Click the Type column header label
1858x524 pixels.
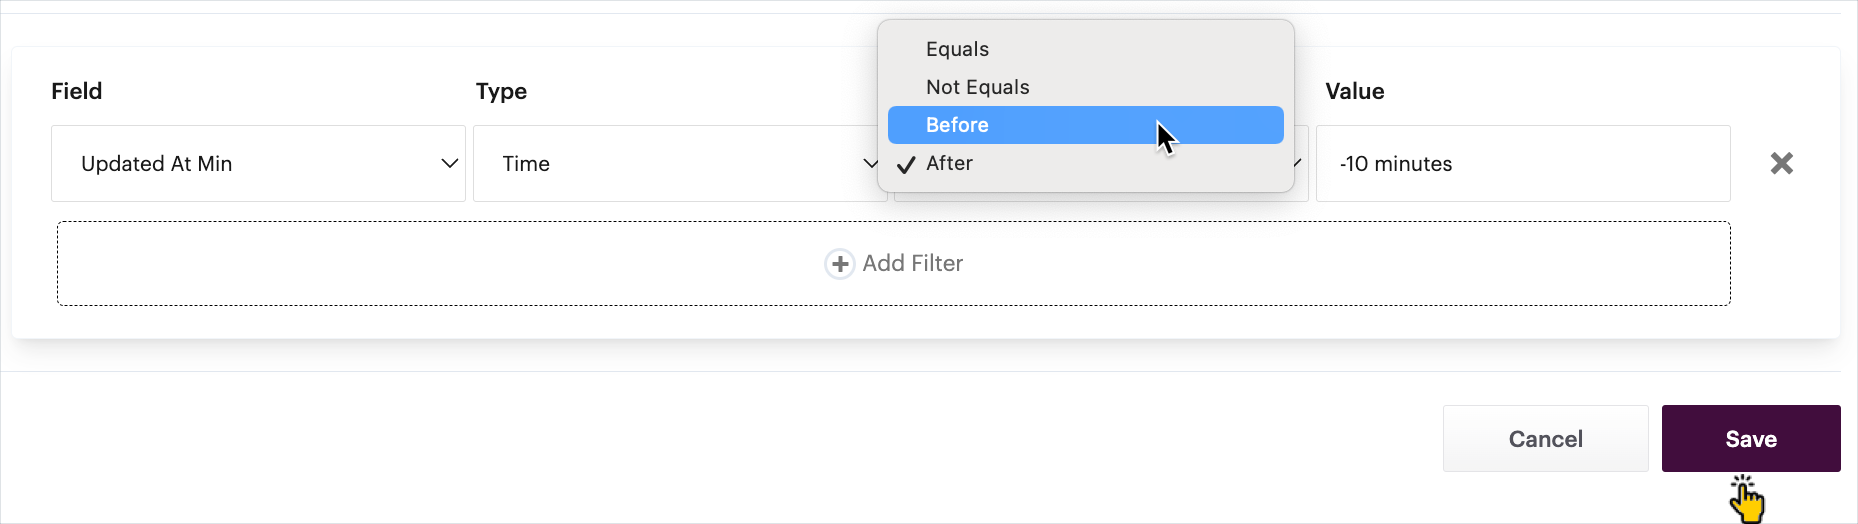[x=501, y=91]
